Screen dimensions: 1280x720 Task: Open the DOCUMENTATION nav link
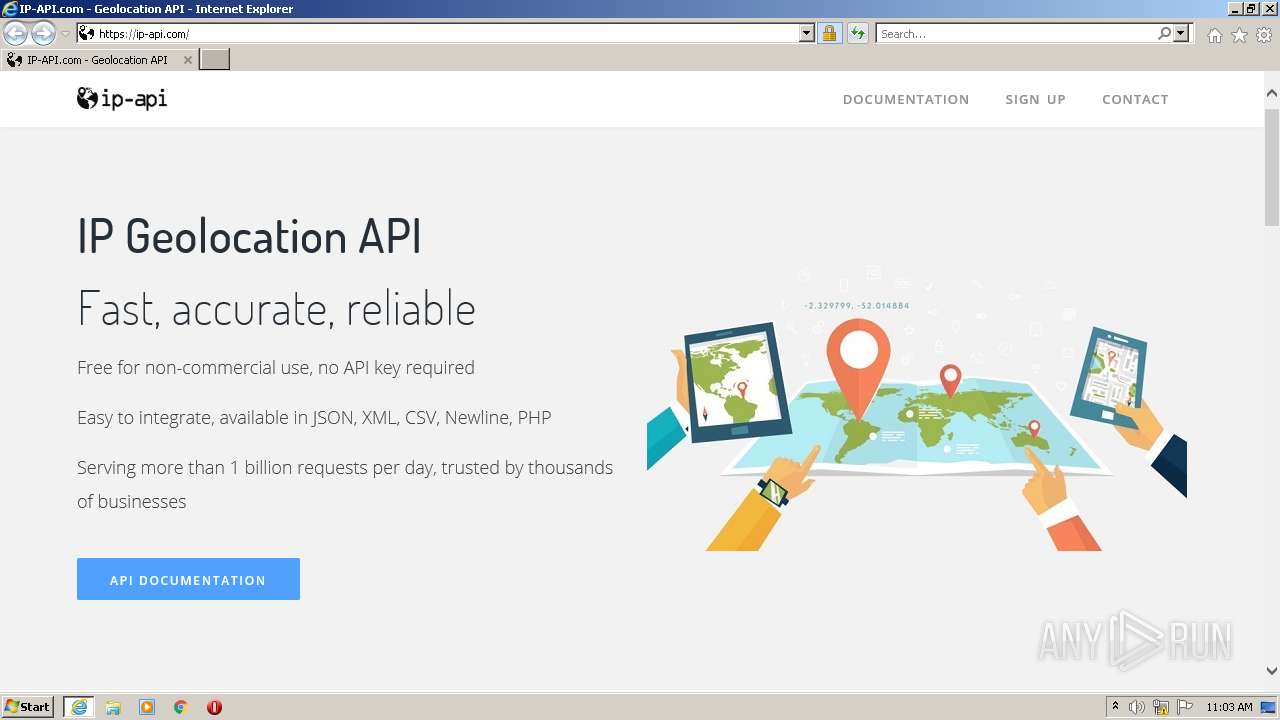pyautogui.click(x=906, y=99)
